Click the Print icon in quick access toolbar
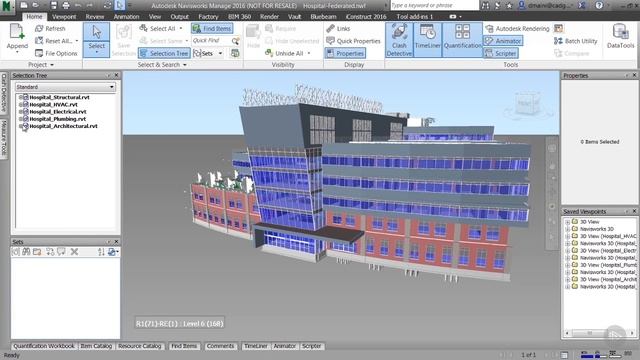640x360 pixels. click(x=66, y=5)
